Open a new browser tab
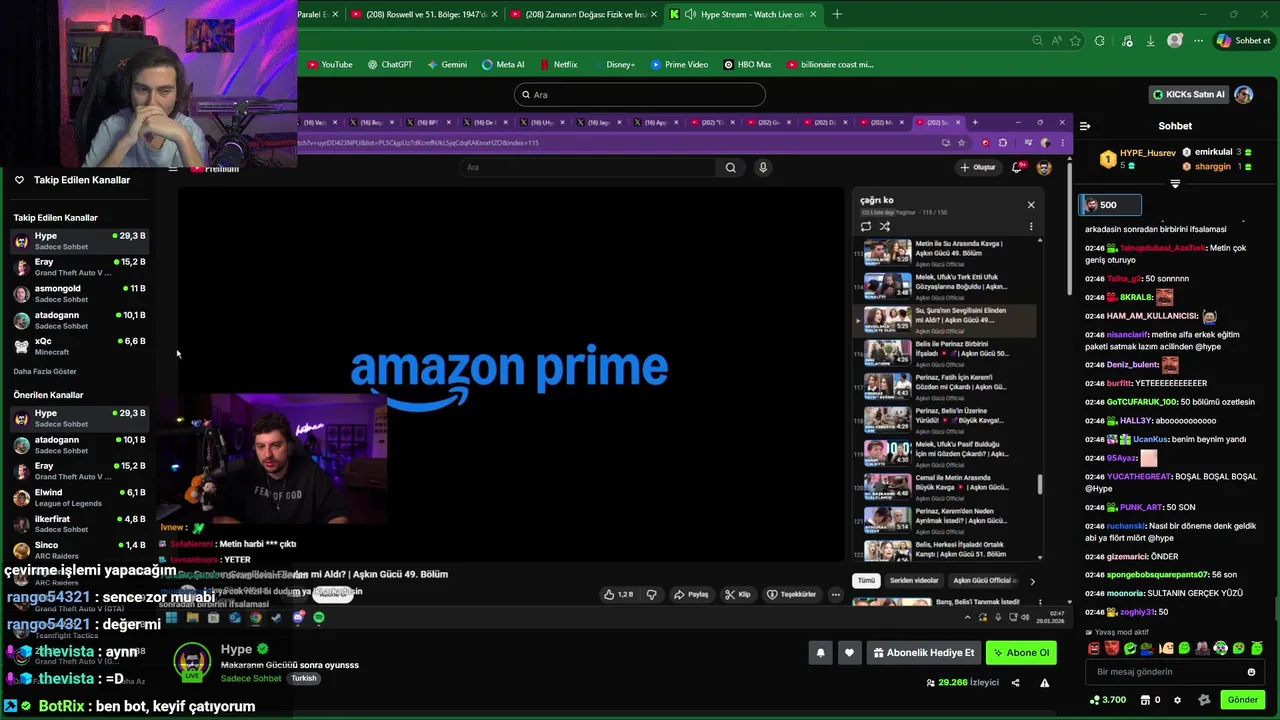 tap(837, 14)
